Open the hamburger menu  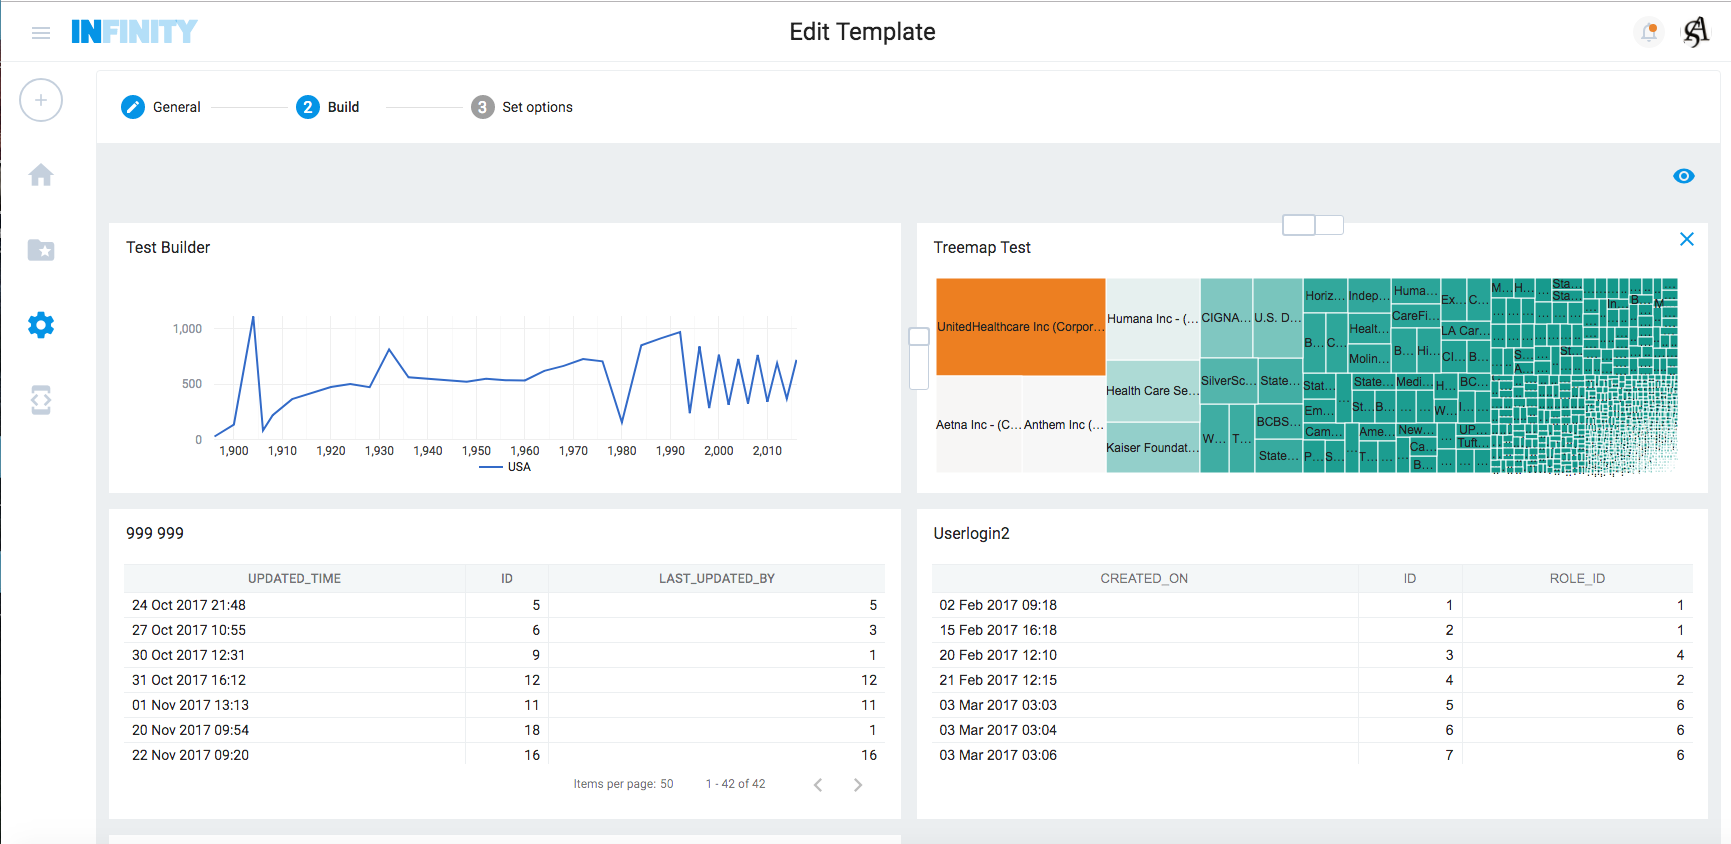click(41, 33)
